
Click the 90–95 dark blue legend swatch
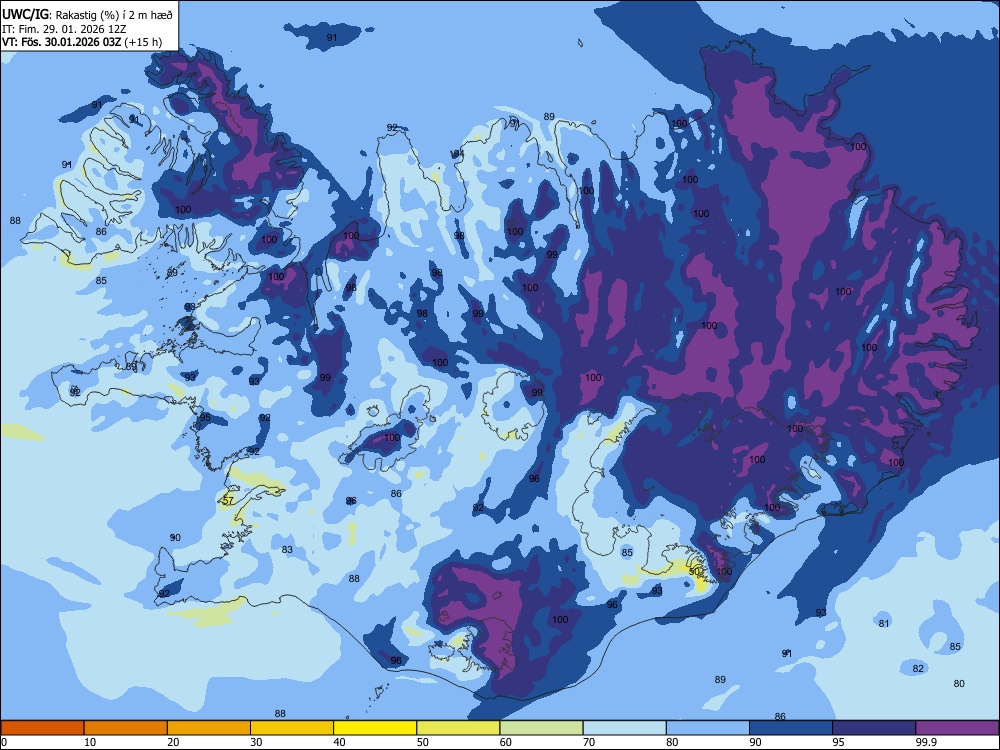(791, 728)
